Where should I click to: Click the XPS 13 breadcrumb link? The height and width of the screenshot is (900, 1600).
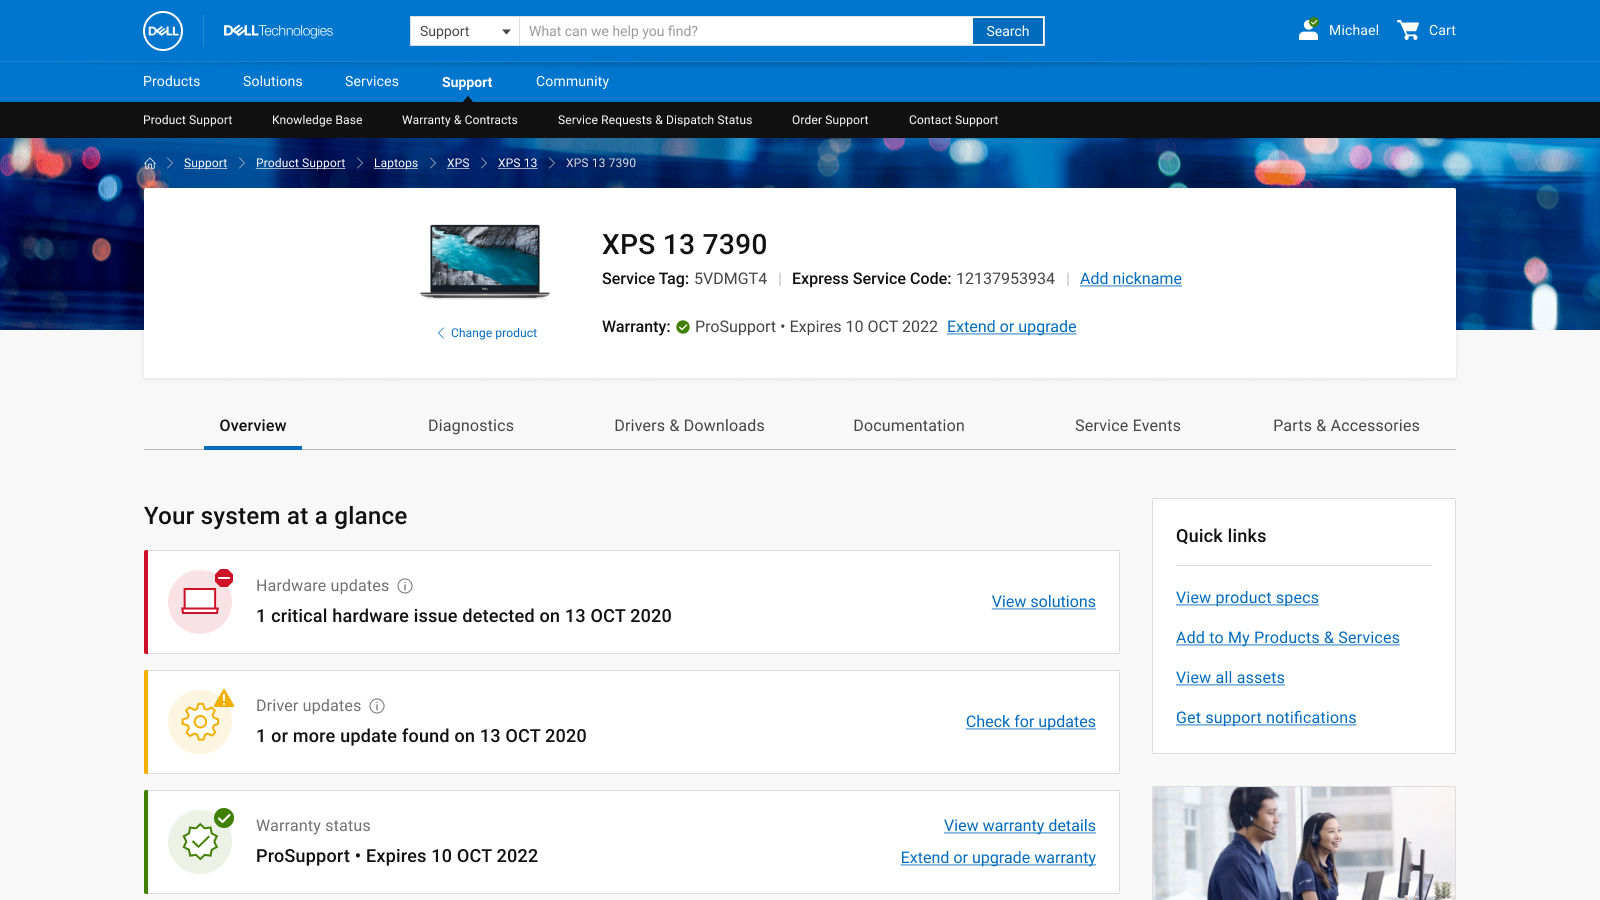coord(517,163)
